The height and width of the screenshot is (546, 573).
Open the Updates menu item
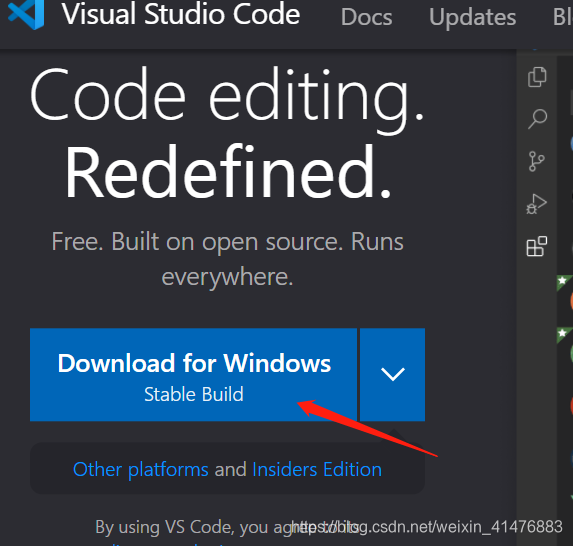(473, 17)
